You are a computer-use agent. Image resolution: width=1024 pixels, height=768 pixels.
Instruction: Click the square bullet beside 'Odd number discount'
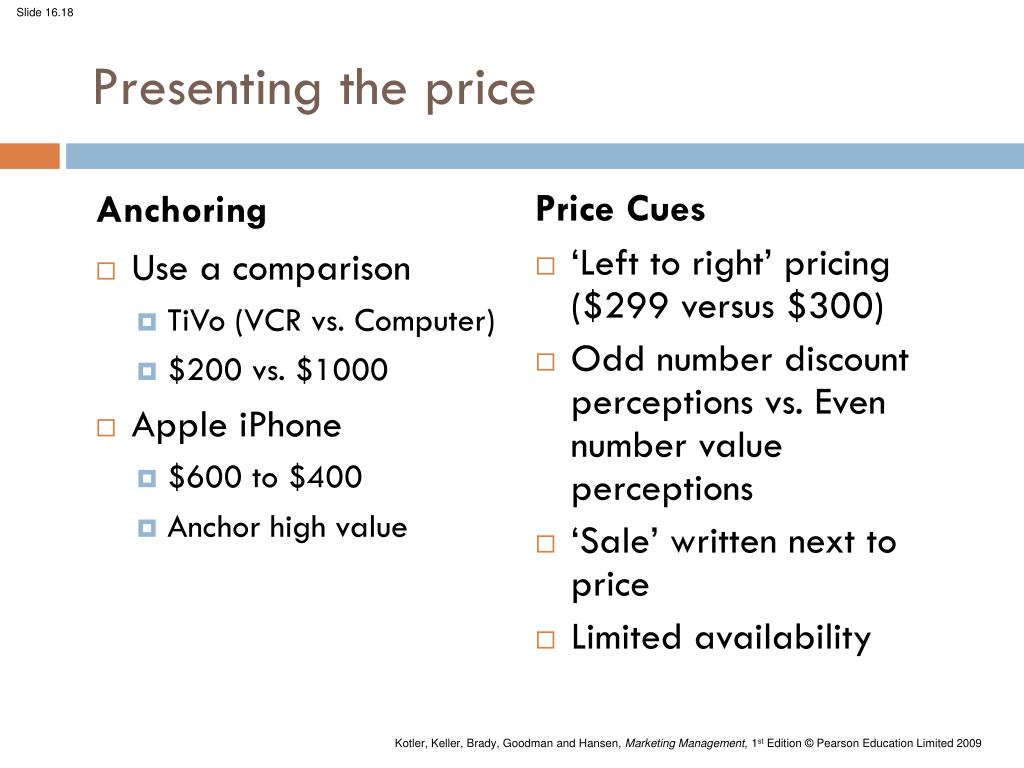point(545,362)
